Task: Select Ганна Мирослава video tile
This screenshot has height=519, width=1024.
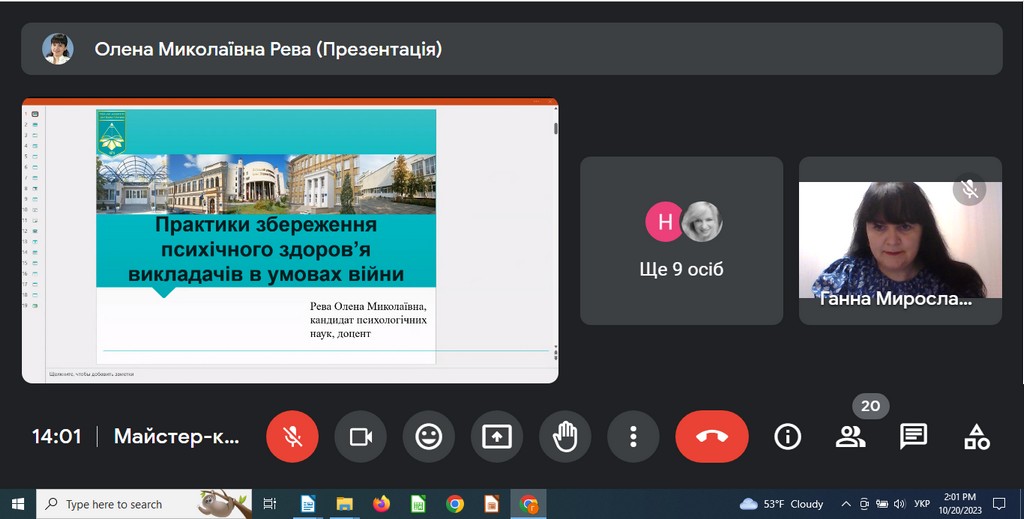Action: pyautogui.click(x=899, y=241)
